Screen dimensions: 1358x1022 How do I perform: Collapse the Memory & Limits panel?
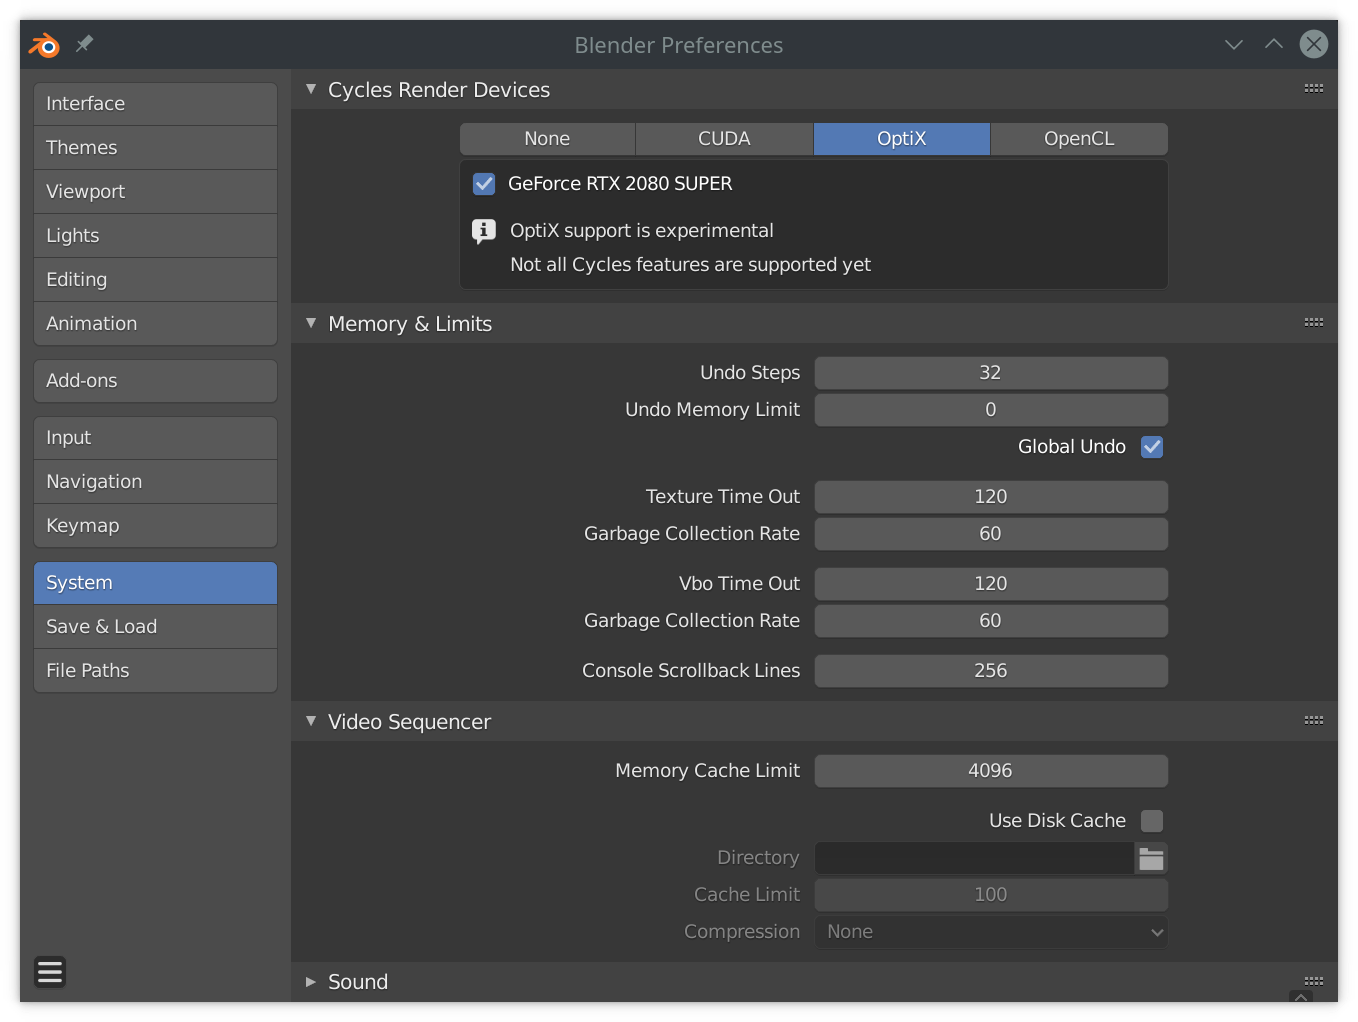[x=311, y=323]
